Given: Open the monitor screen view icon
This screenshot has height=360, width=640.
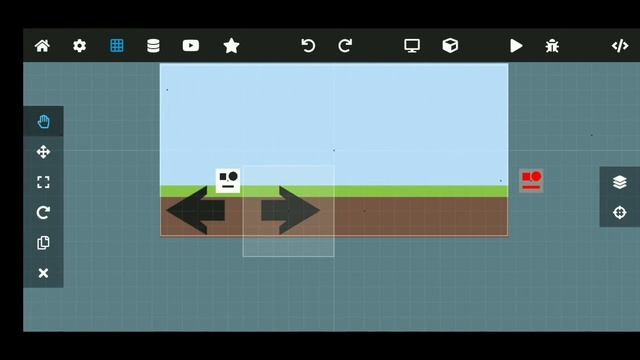Looking at the screenshot, I should [x=412, y=46].
